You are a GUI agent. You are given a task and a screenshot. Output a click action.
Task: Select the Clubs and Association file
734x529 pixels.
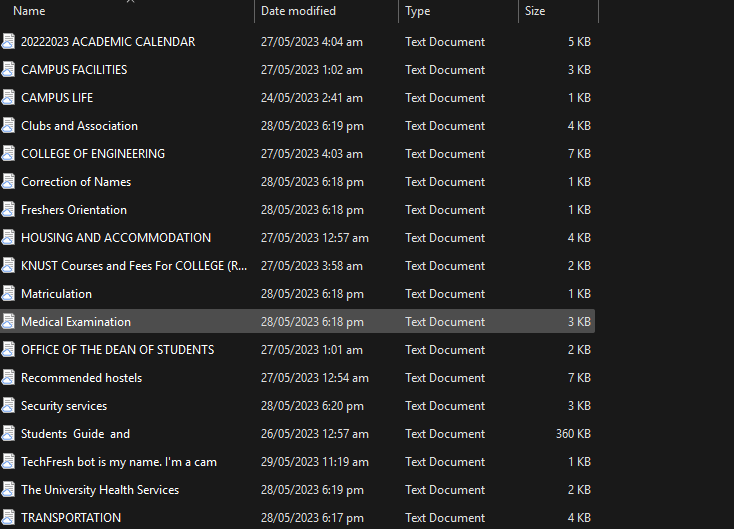pos(79,126)
